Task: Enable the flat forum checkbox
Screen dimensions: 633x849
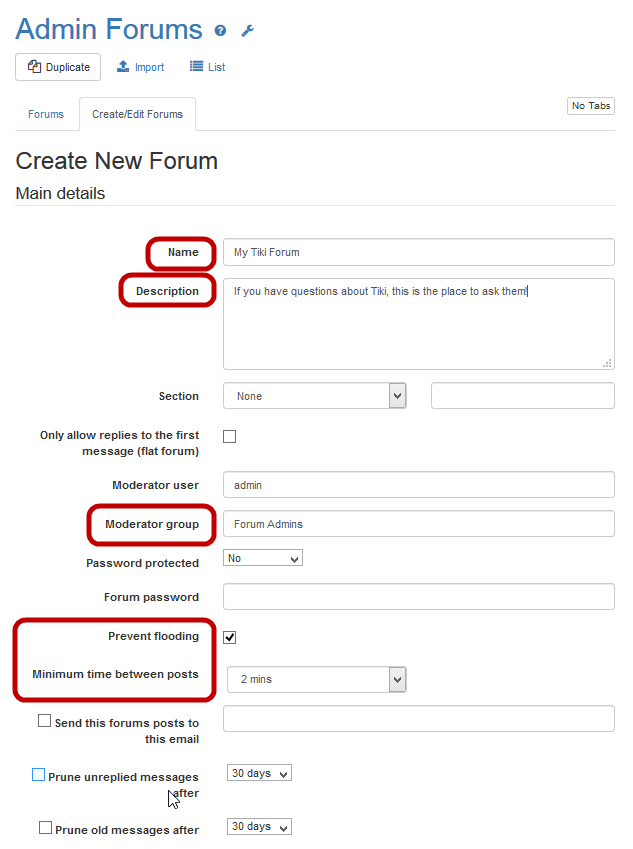Action: [230, 436]
